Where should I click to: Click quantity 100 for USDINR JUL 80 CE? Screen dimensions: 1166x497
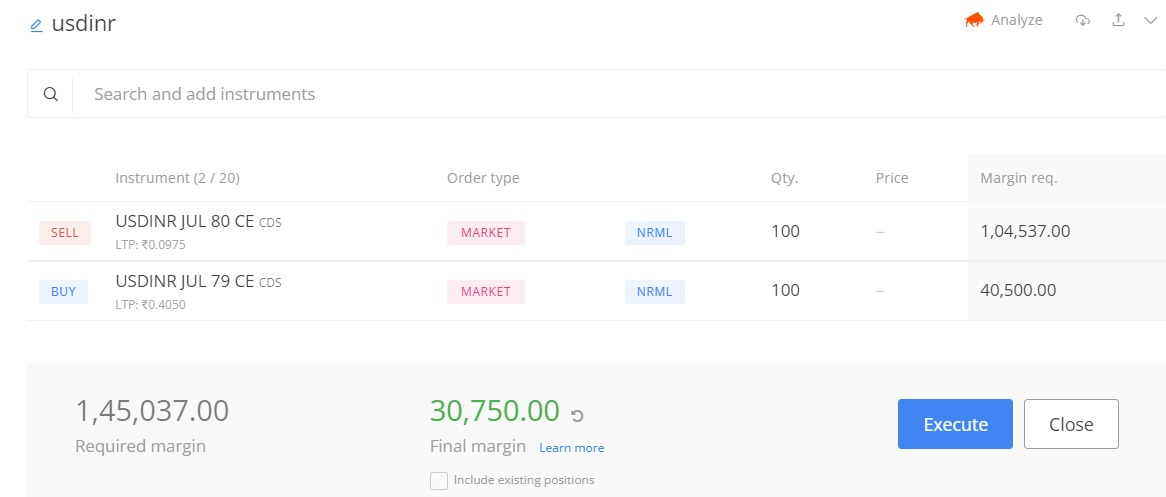pos(786,231)
